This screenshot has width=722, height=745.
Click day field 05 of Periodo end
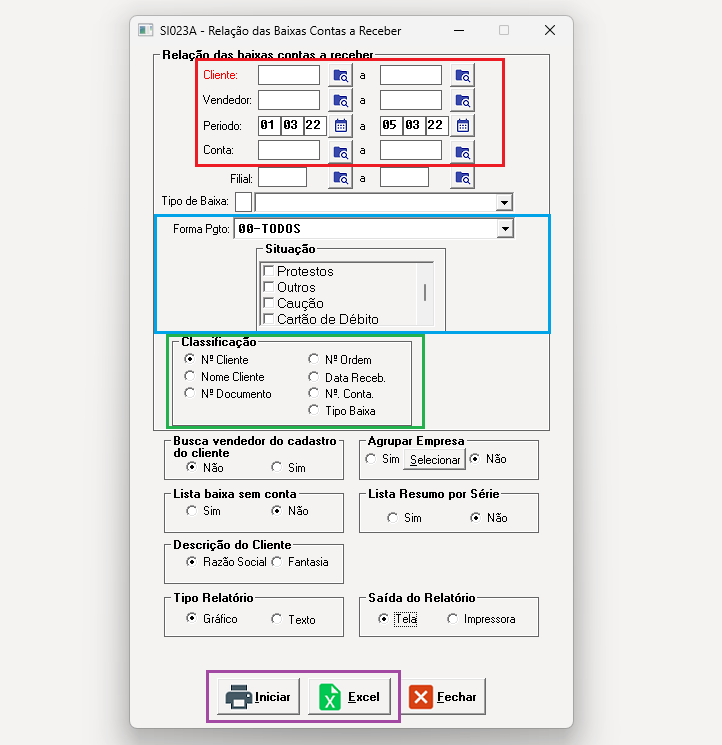click(391, 125)
